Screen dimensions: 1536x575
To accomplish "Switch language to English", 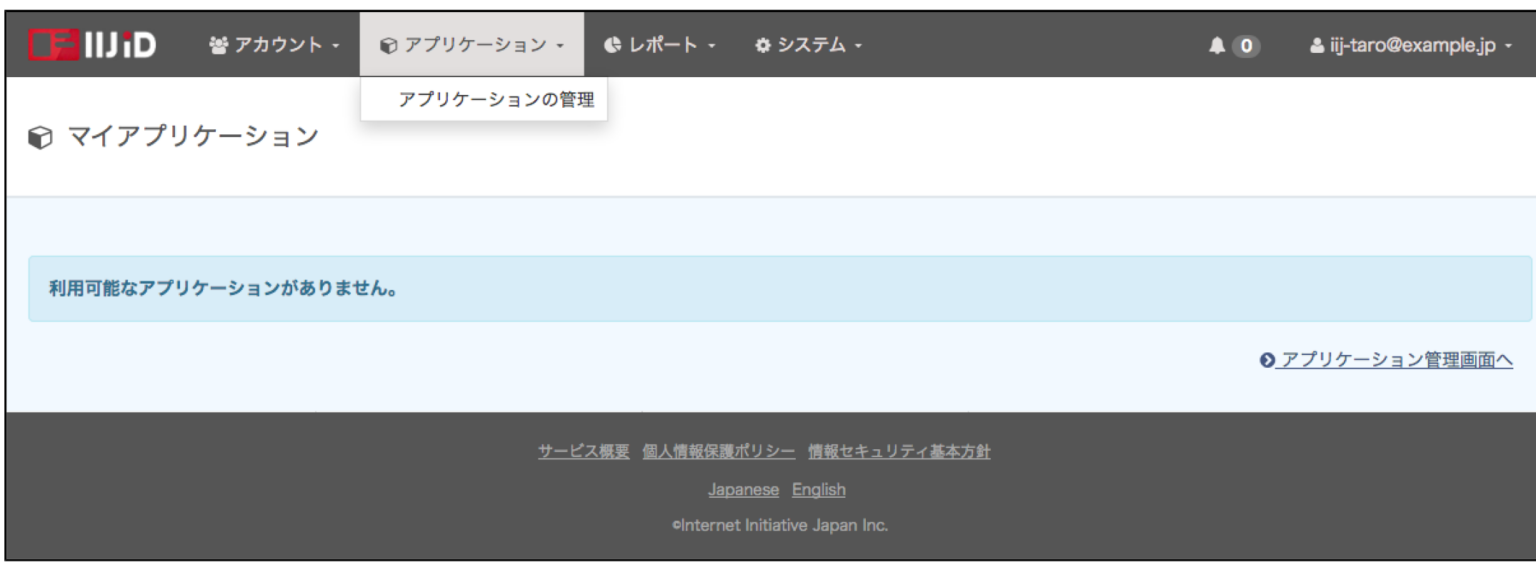I will pos(818,490).
